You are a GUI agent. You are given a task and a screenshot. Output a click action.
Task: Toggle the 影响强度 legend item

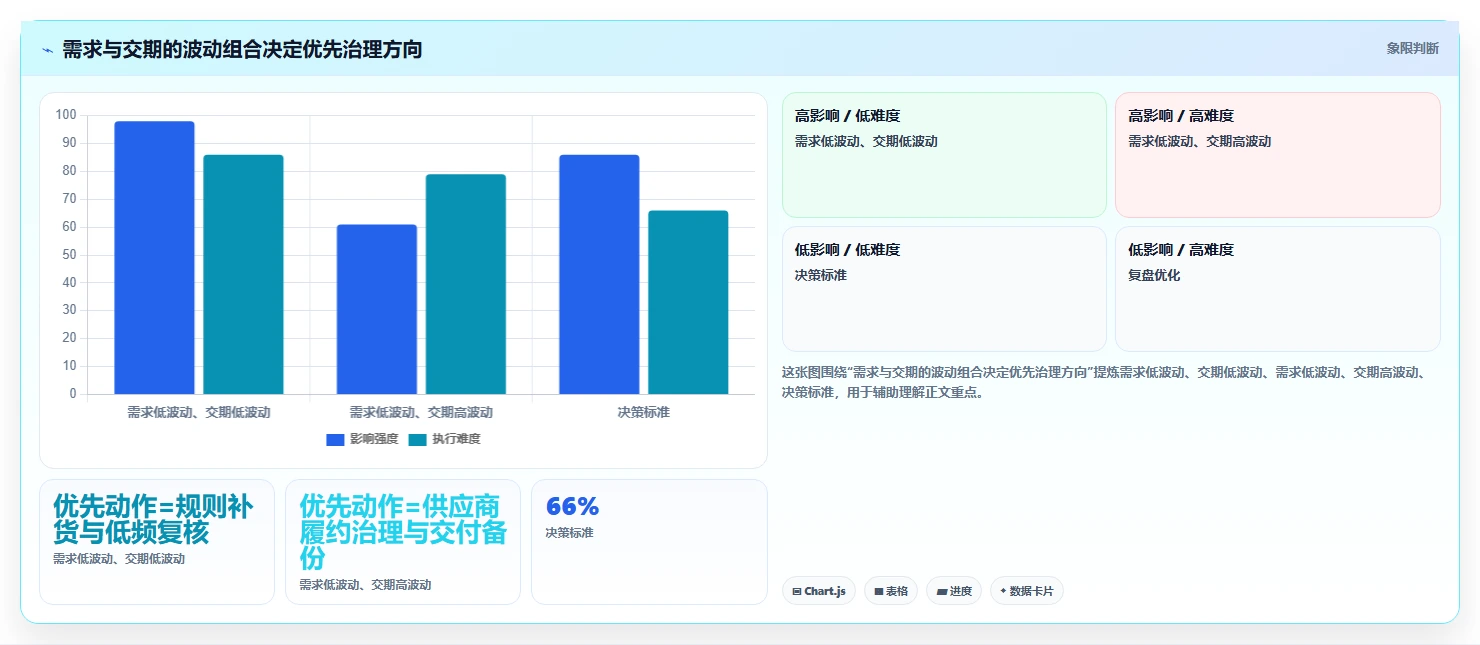(362, 439)
